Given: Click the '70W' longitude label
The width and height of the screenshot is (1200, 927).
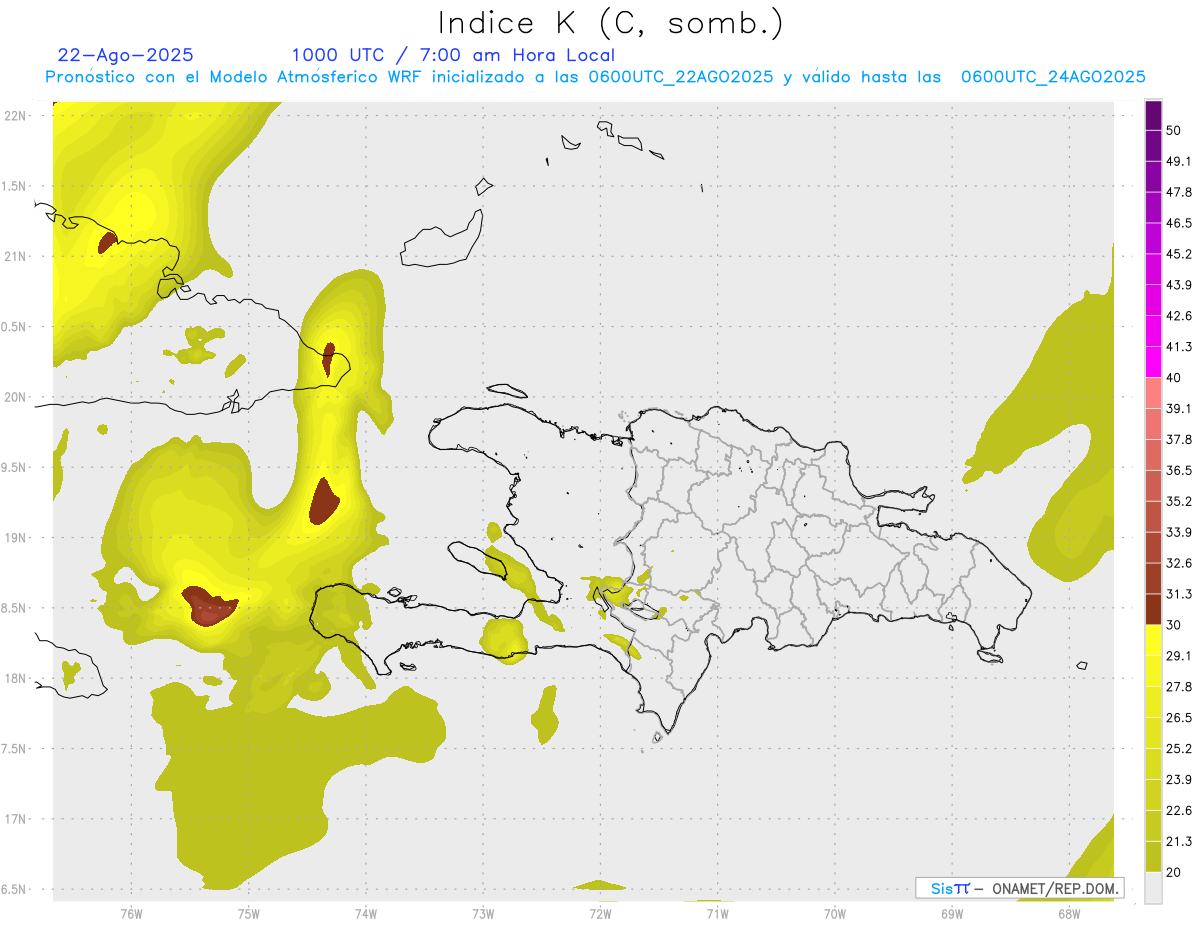Looking at the screenshot, I should pyautogui.click(x=835, y=914).
